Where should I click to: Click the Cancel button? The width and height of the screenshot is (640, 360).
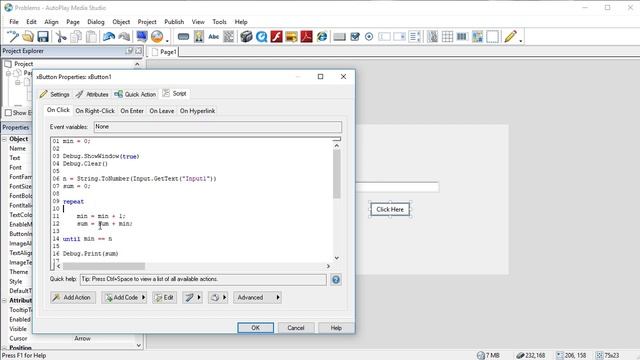(x=296, y=328)
